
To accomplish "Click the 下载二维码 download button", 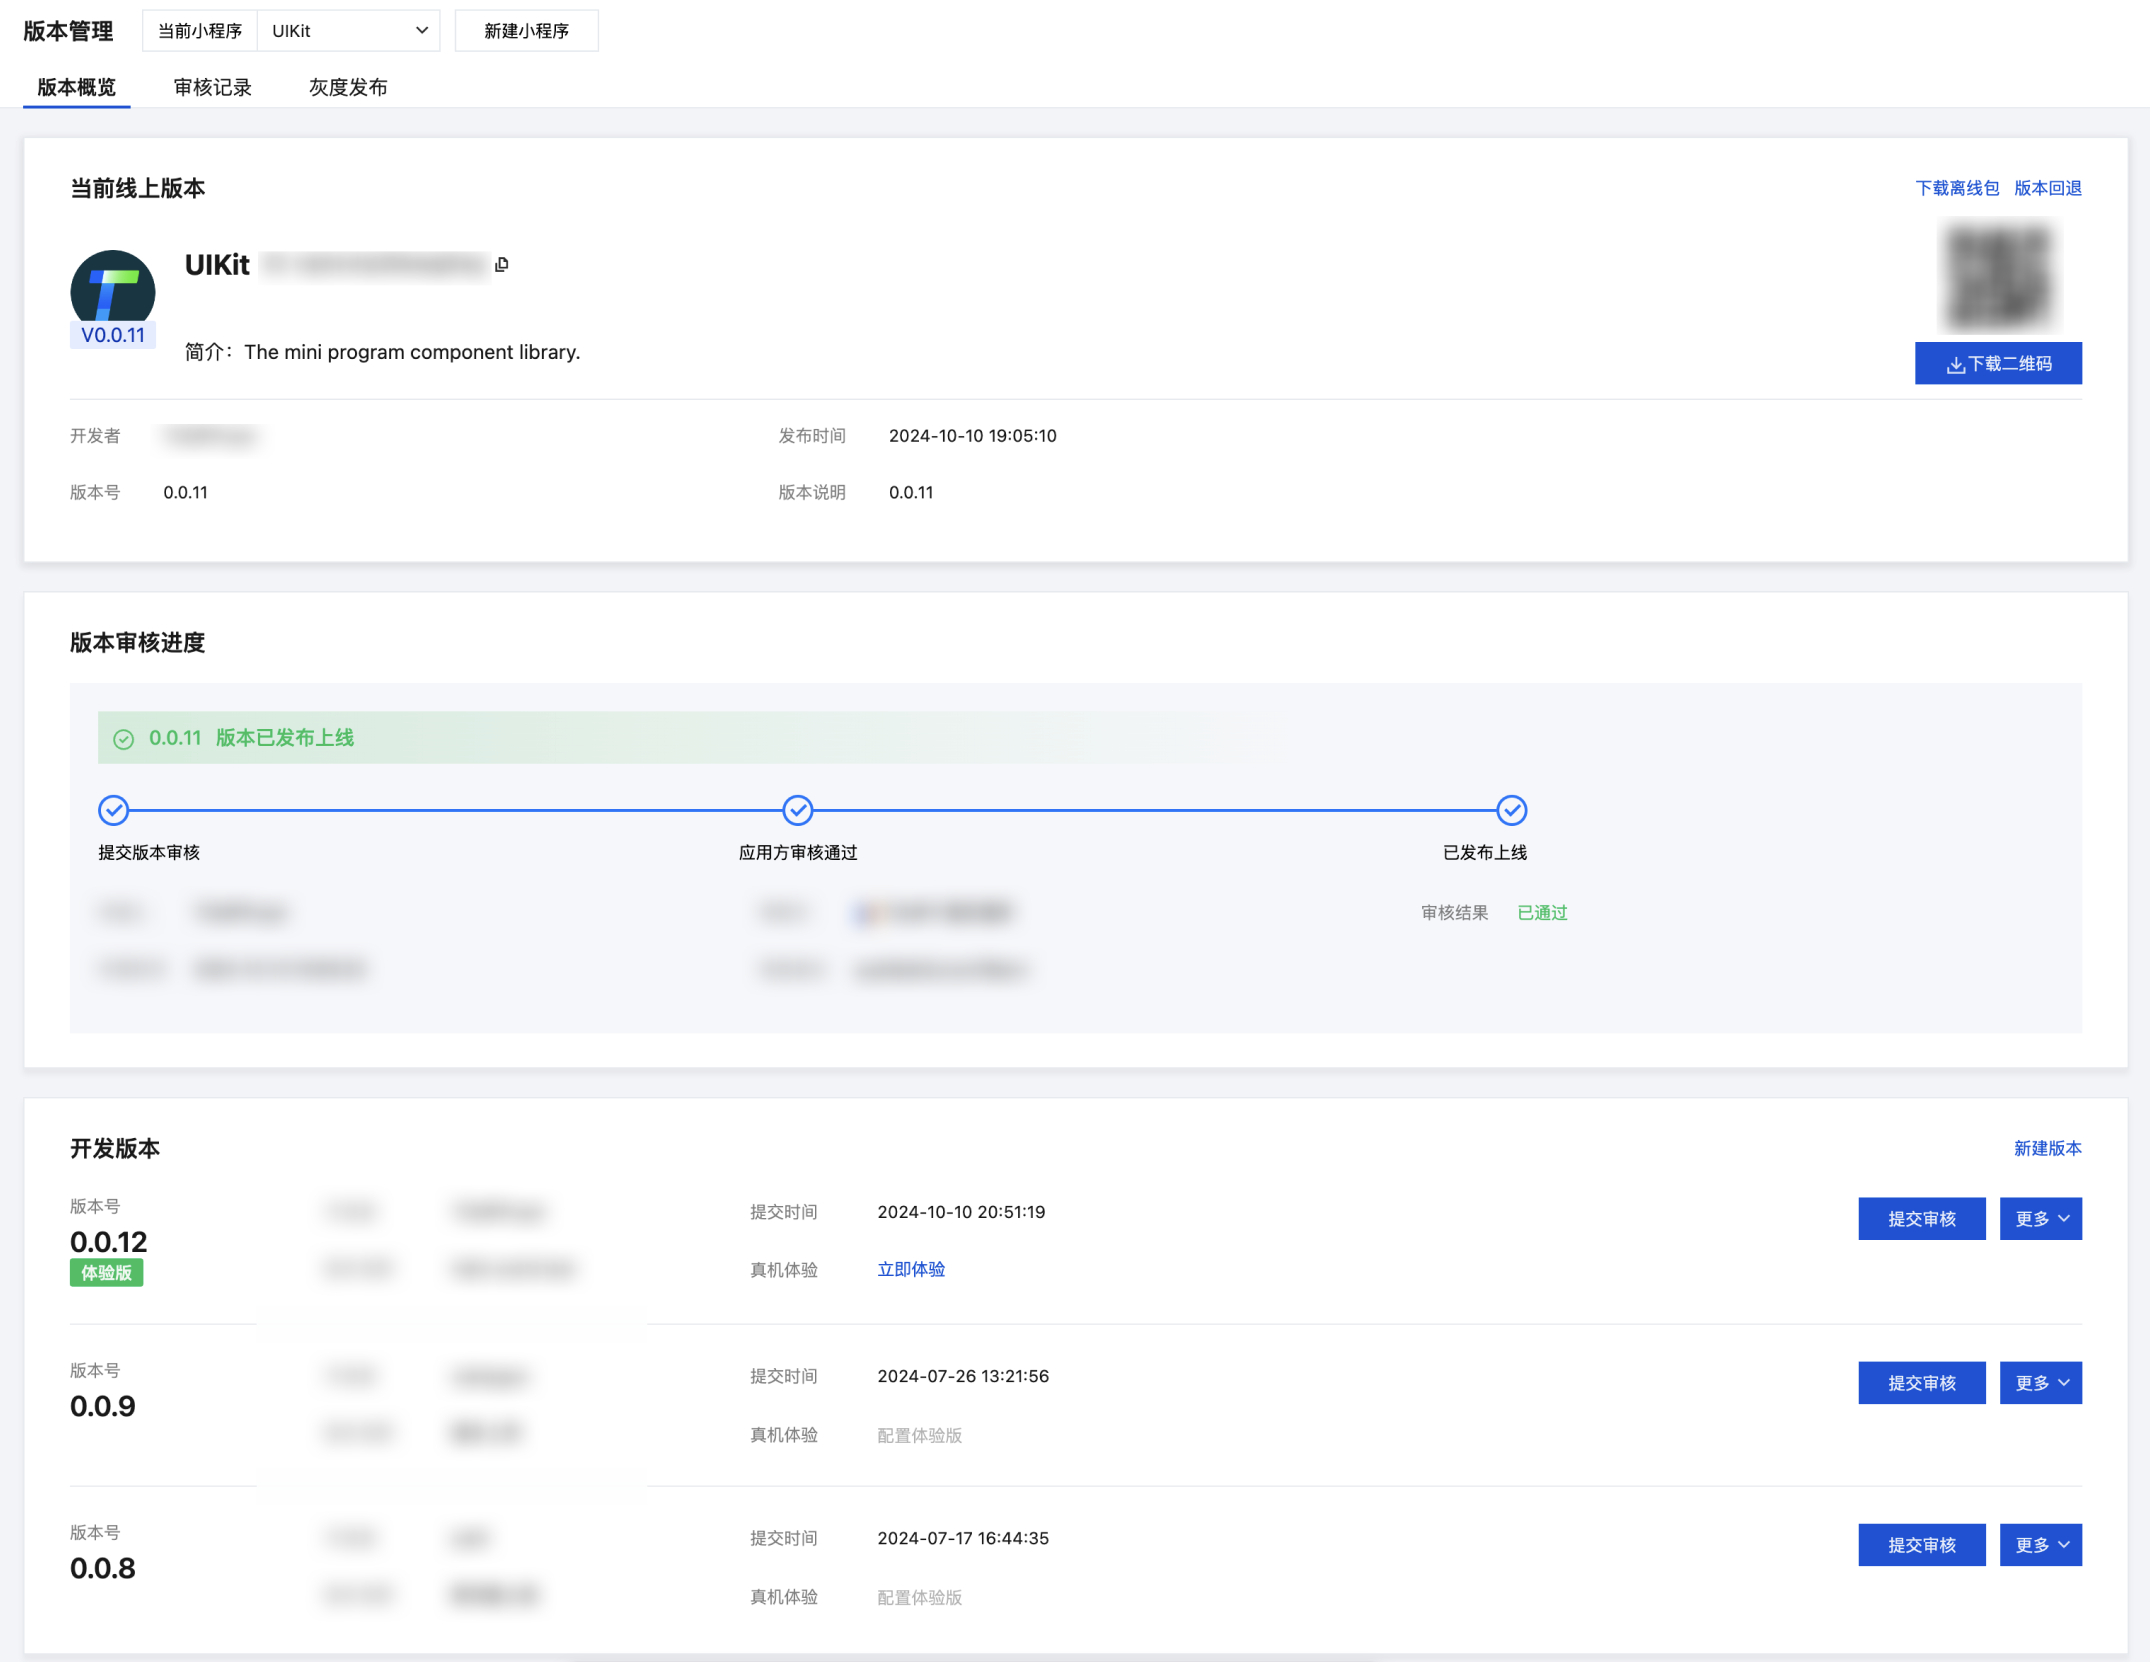I will pyautogui.click(x=1997, y=363).
